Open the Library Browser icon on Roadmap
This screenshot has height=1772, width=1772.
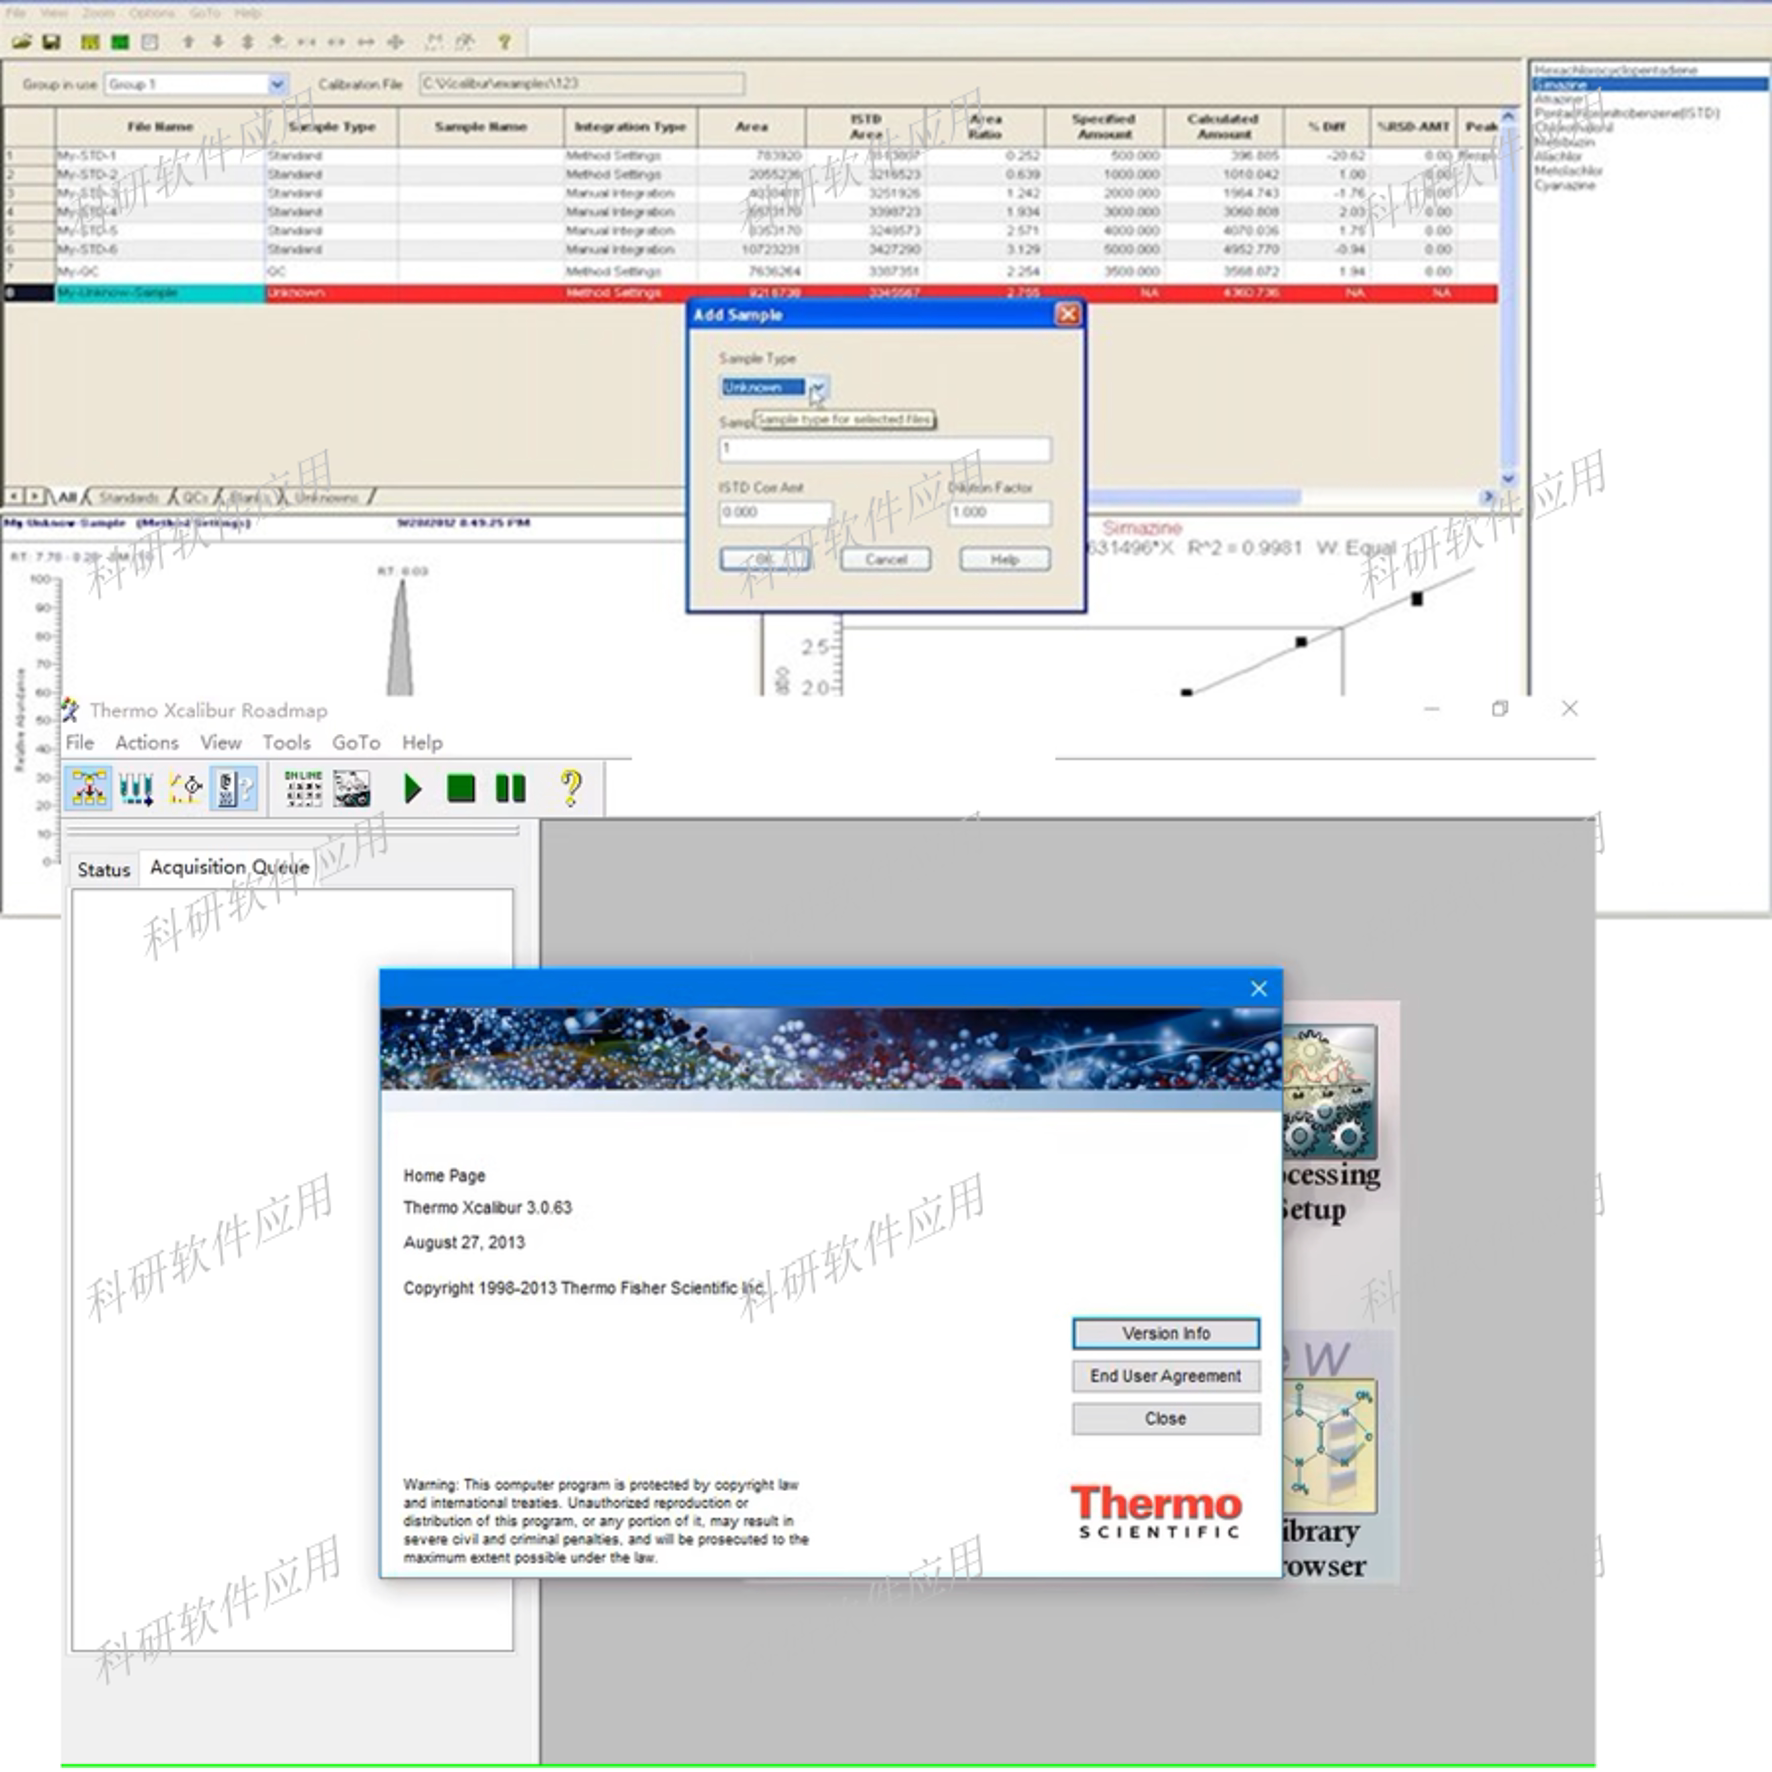[x=1329, y=1447]
